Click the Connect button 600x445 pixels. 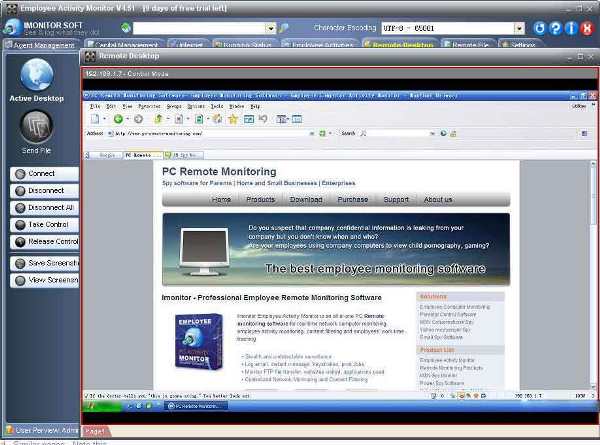coord(44,174)
